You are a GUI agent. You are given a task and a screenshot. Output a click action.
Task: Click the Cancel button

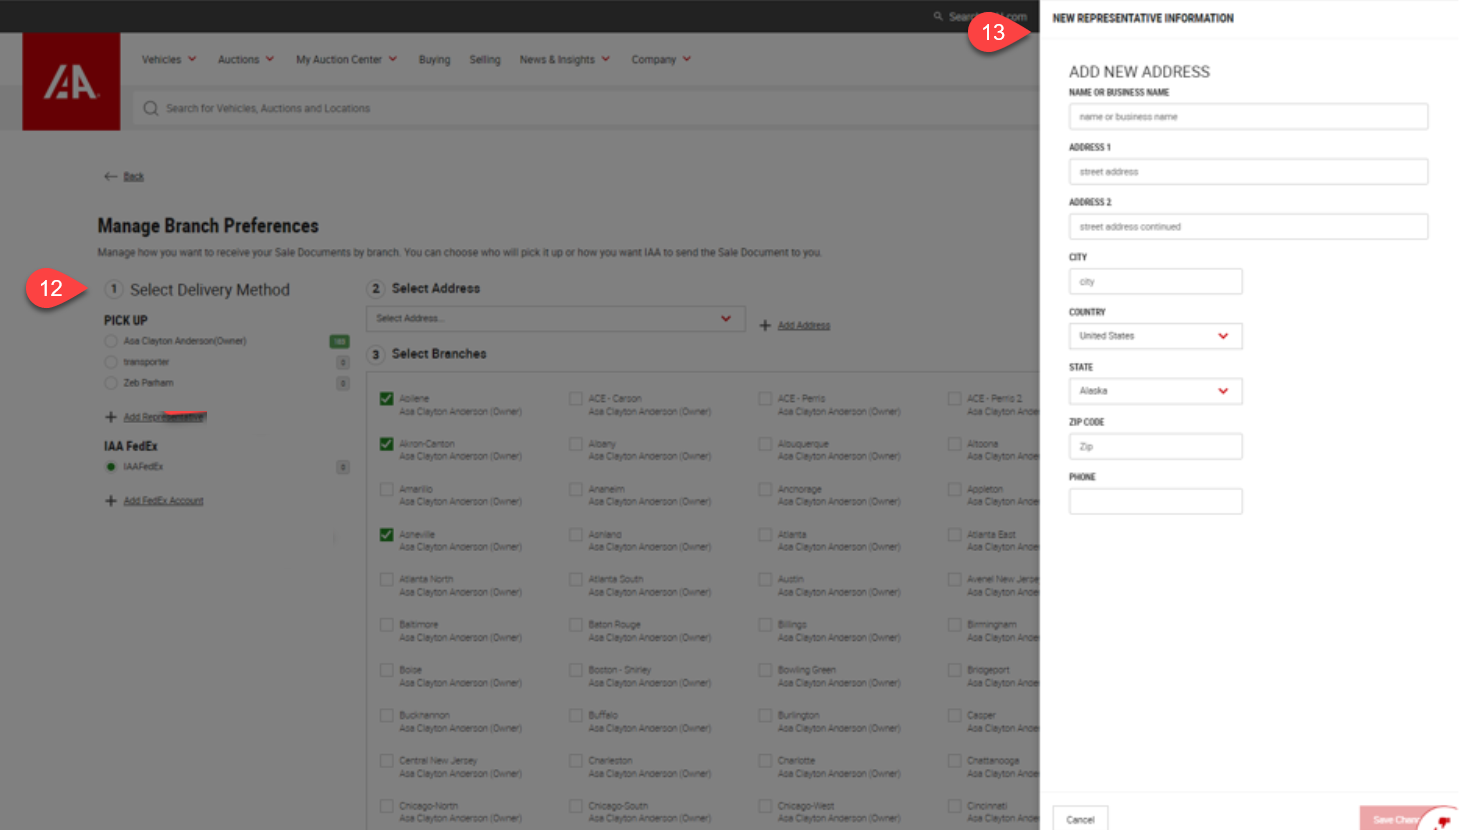1080,819
